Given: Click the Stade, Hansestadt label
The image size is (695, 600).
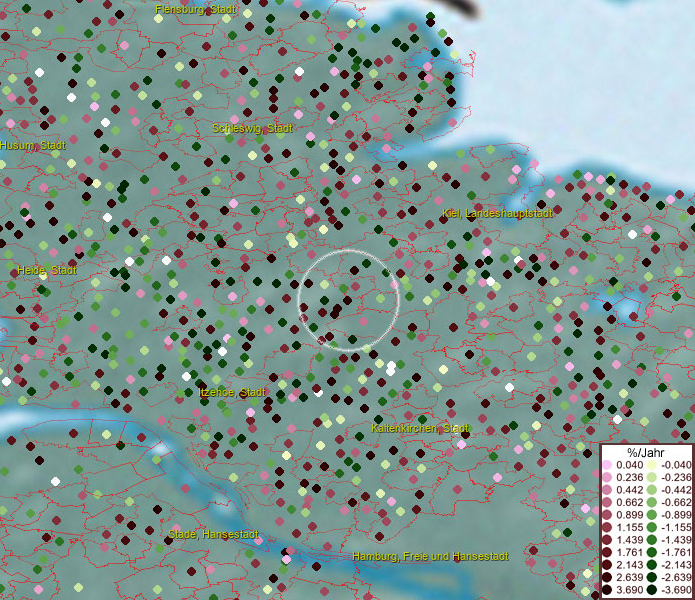Looking at the screenshot, I should 213,534.
